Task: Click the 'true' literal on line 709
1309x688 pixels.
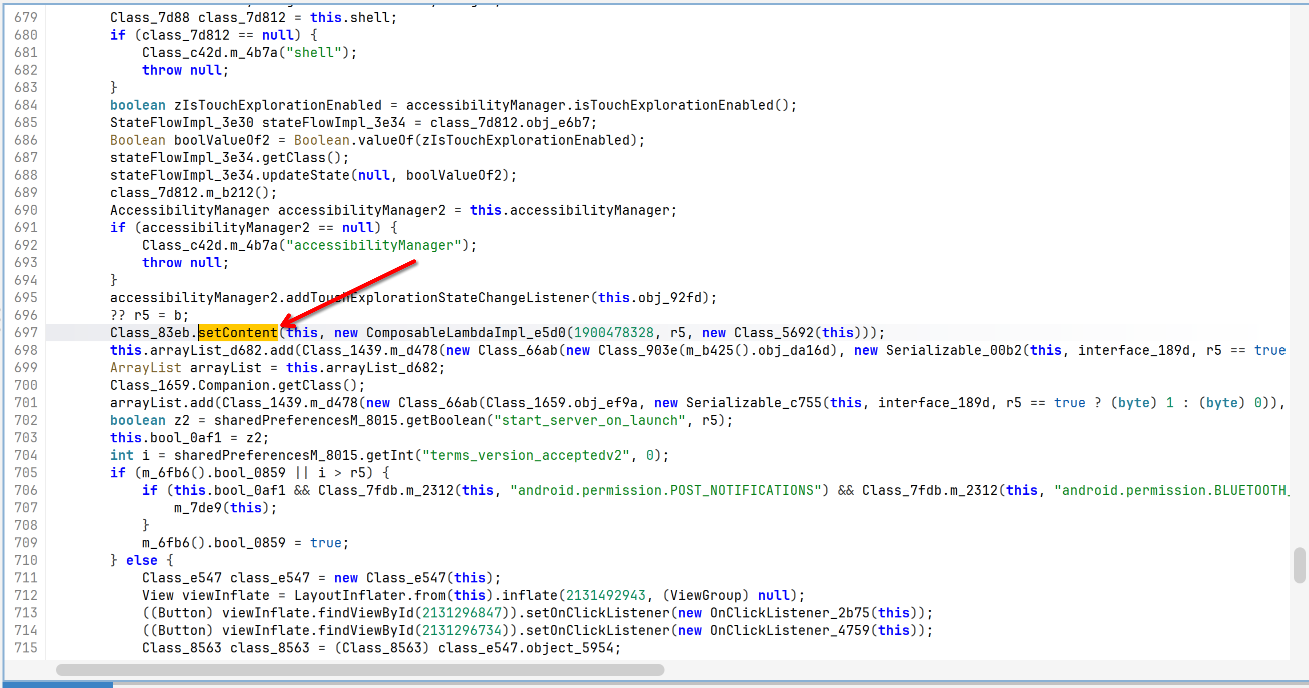Action: coord(326,542)
